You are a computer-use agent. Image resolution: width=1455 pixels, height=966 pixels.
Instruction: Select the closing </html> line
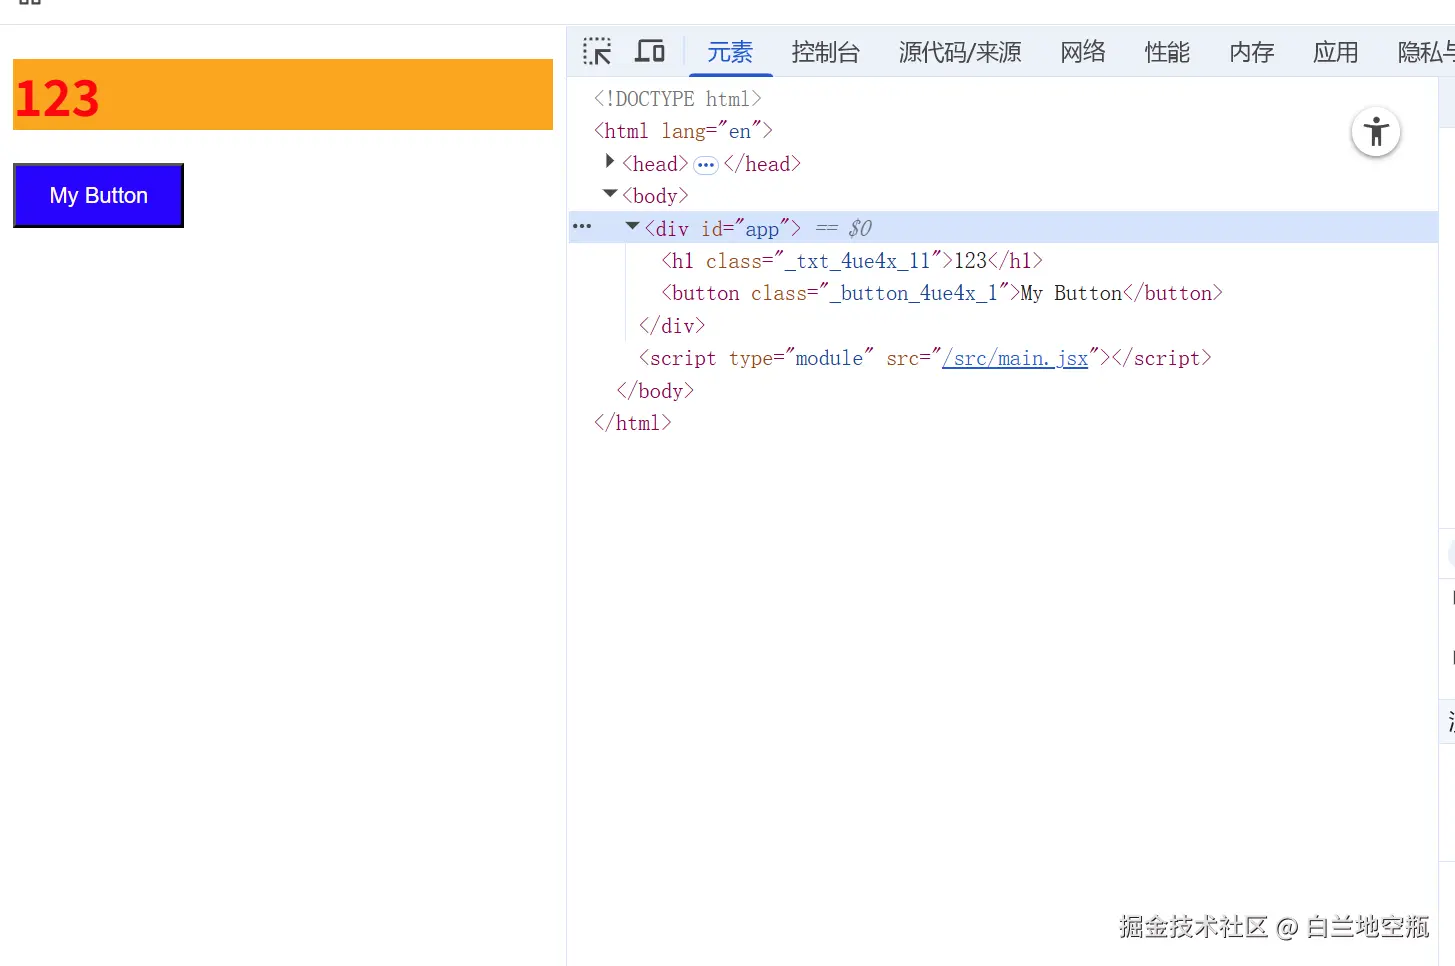point(632,423)
